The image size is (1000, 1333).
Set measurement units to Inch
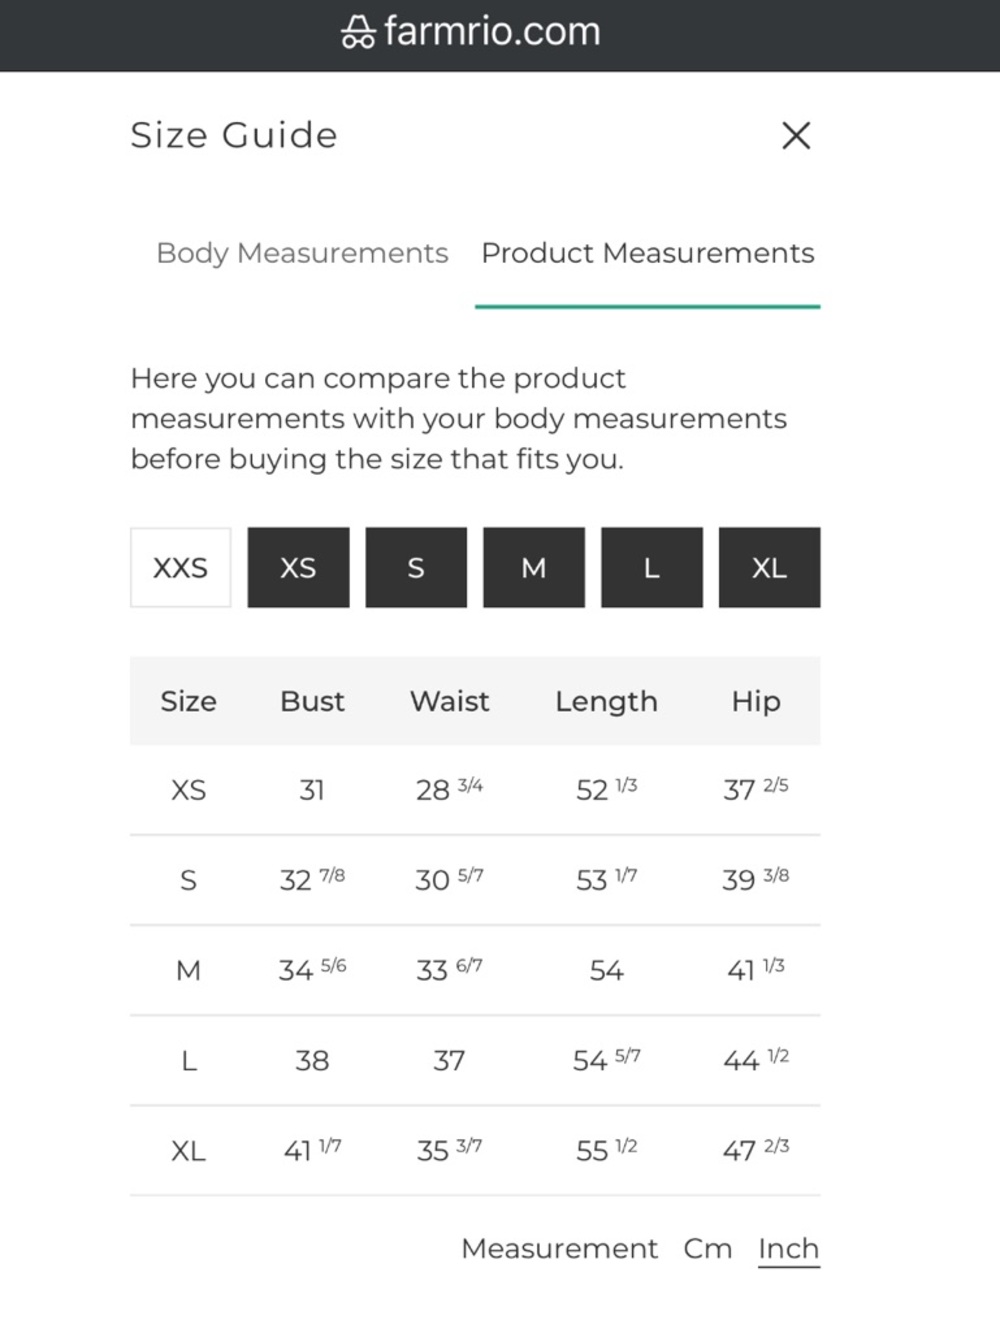click(789, 1249)
